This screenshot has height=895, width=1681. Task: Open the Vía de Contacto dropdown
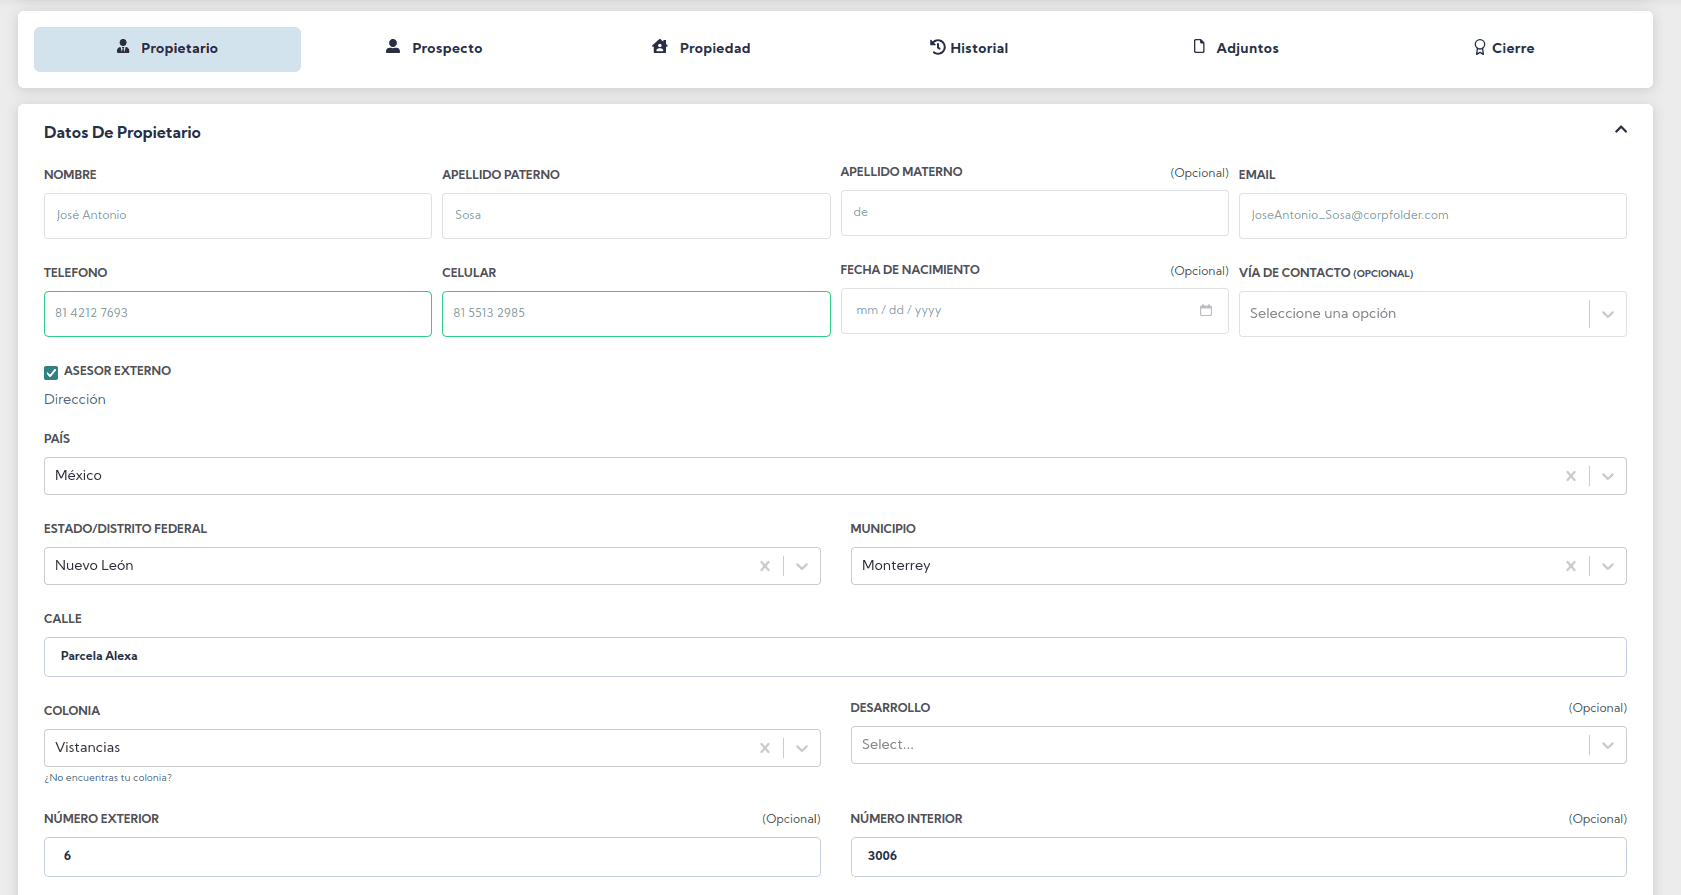[x=1607, y=314]
